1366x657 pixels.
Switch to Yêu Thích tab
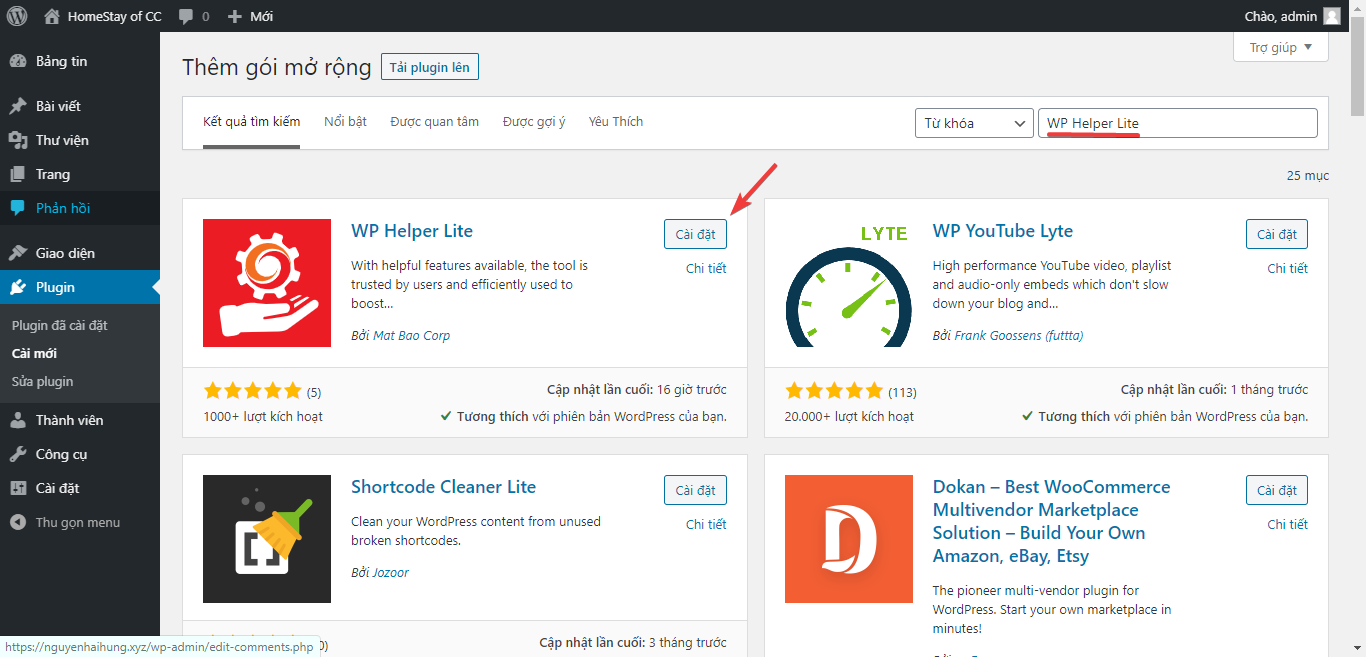[616, 122]
